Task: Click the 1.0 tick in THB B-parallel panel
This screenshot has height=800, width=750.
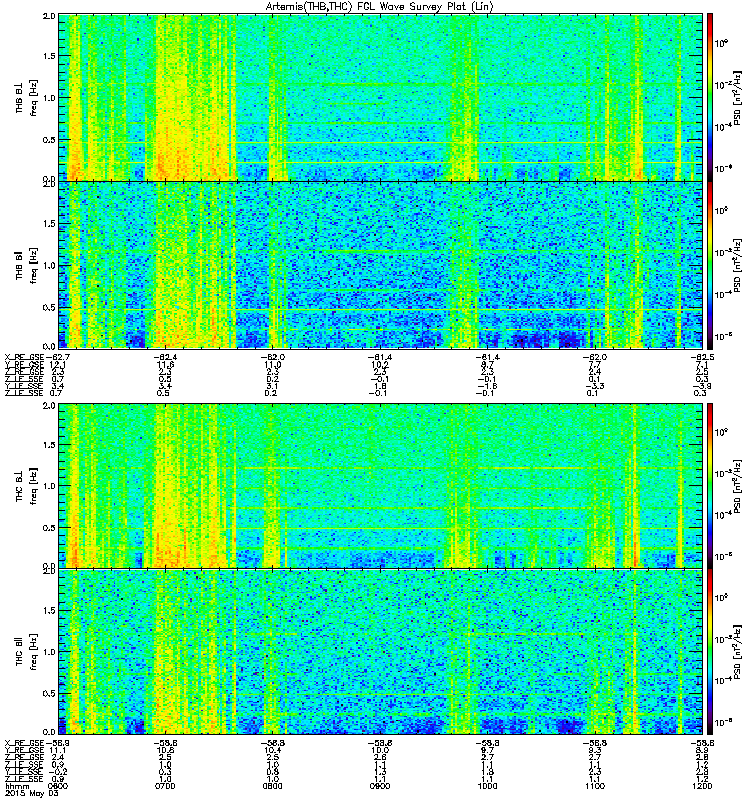Action: (49, 266)
